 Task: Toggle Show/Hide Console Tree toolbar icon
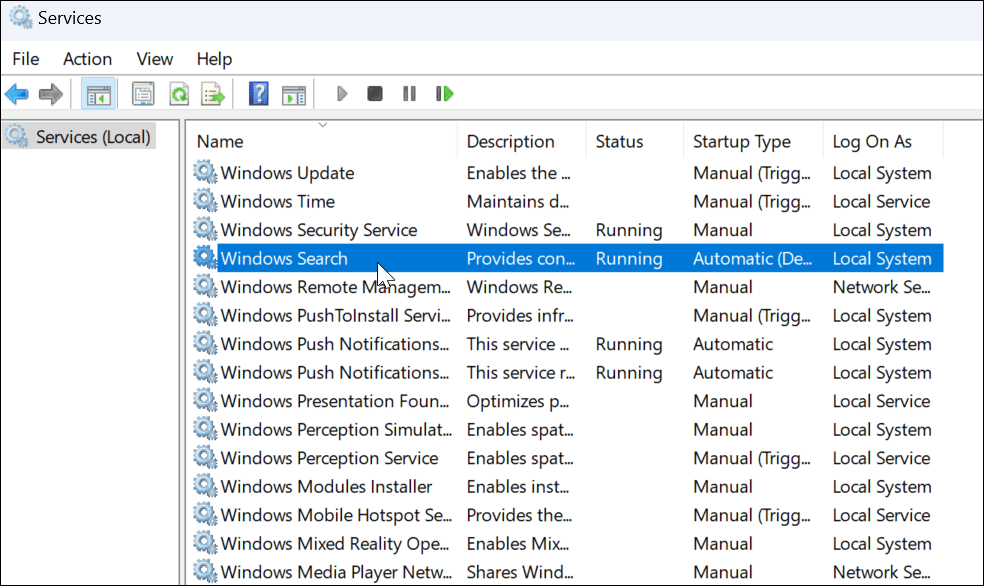click(x=99, y=95)
